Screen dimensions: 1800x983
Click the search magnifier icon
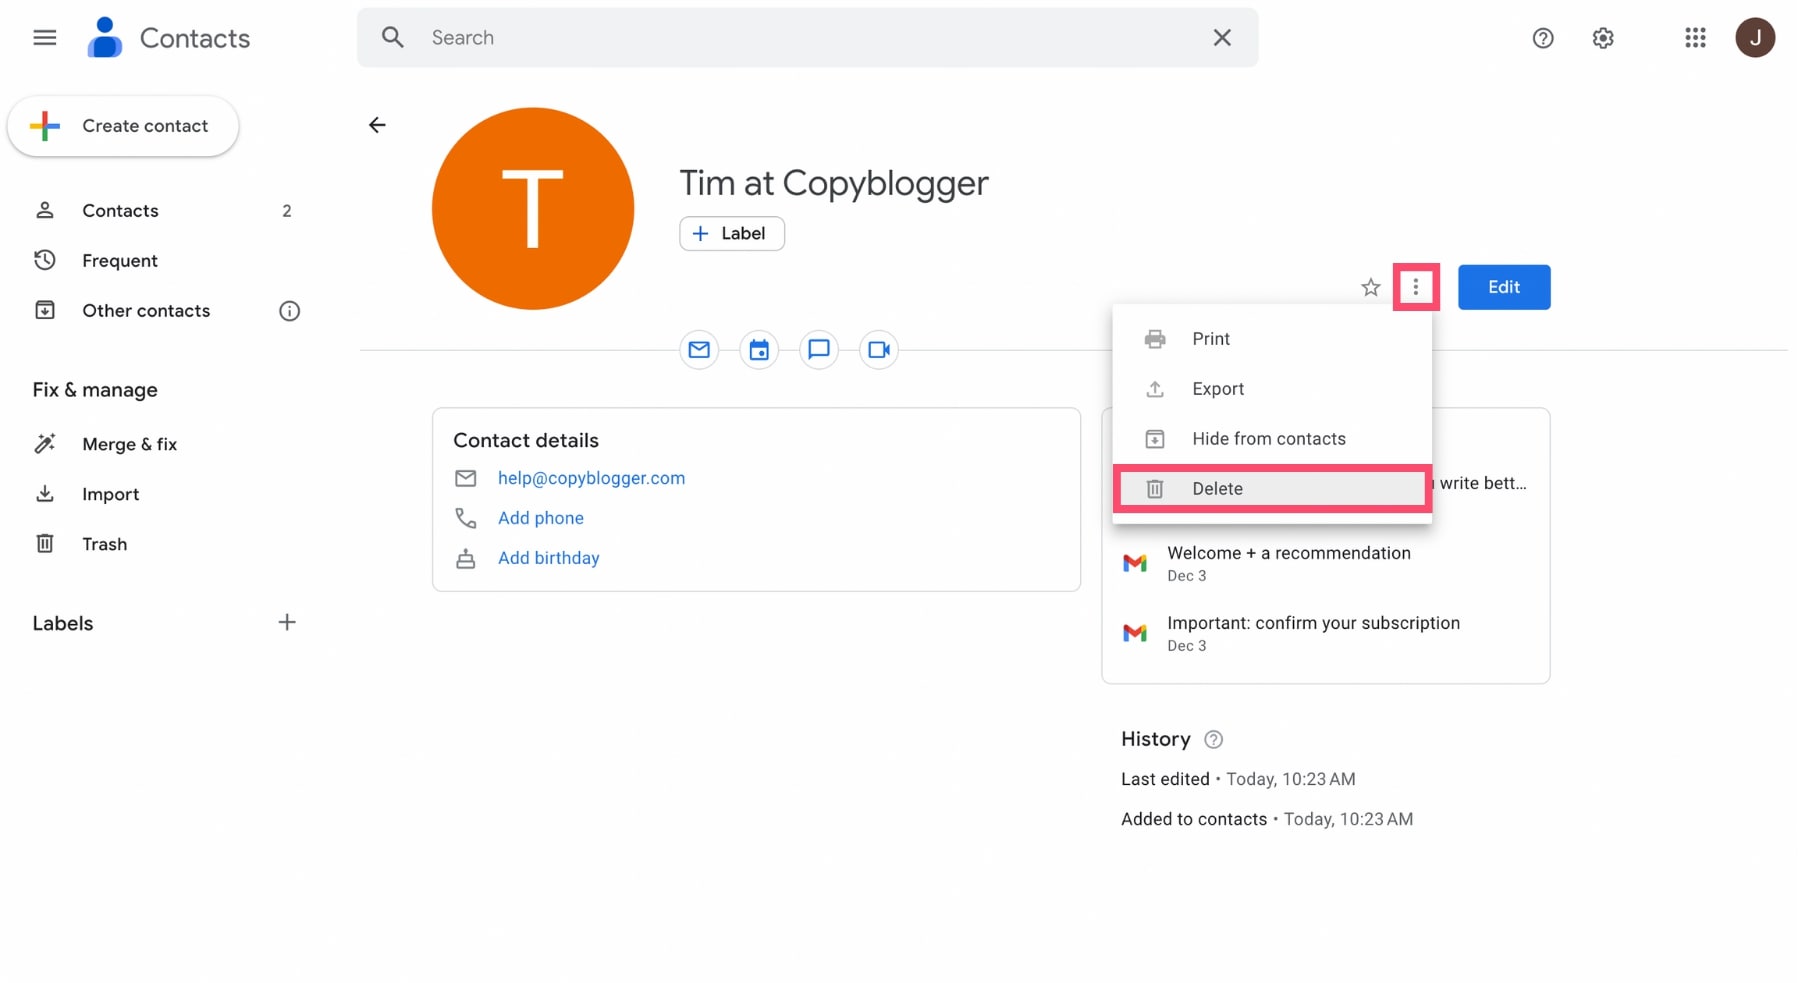(x=393, y=38)
